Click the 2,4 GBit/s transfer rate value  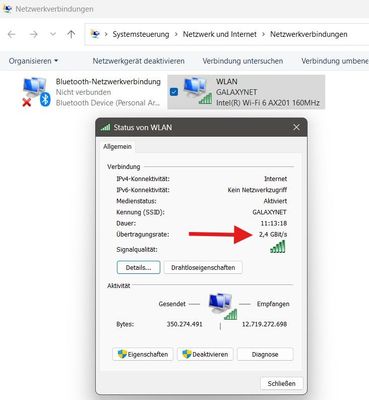coord(273,234)
